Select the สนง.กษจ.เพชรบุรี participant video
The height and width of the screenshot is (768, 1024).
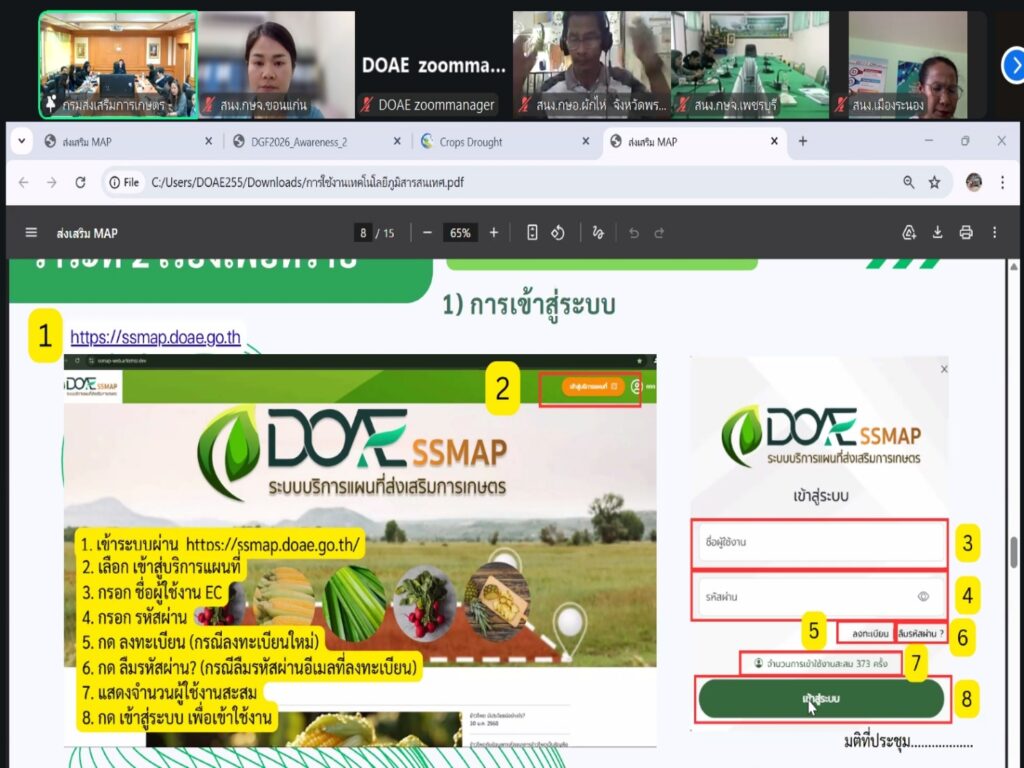point(749,65)
